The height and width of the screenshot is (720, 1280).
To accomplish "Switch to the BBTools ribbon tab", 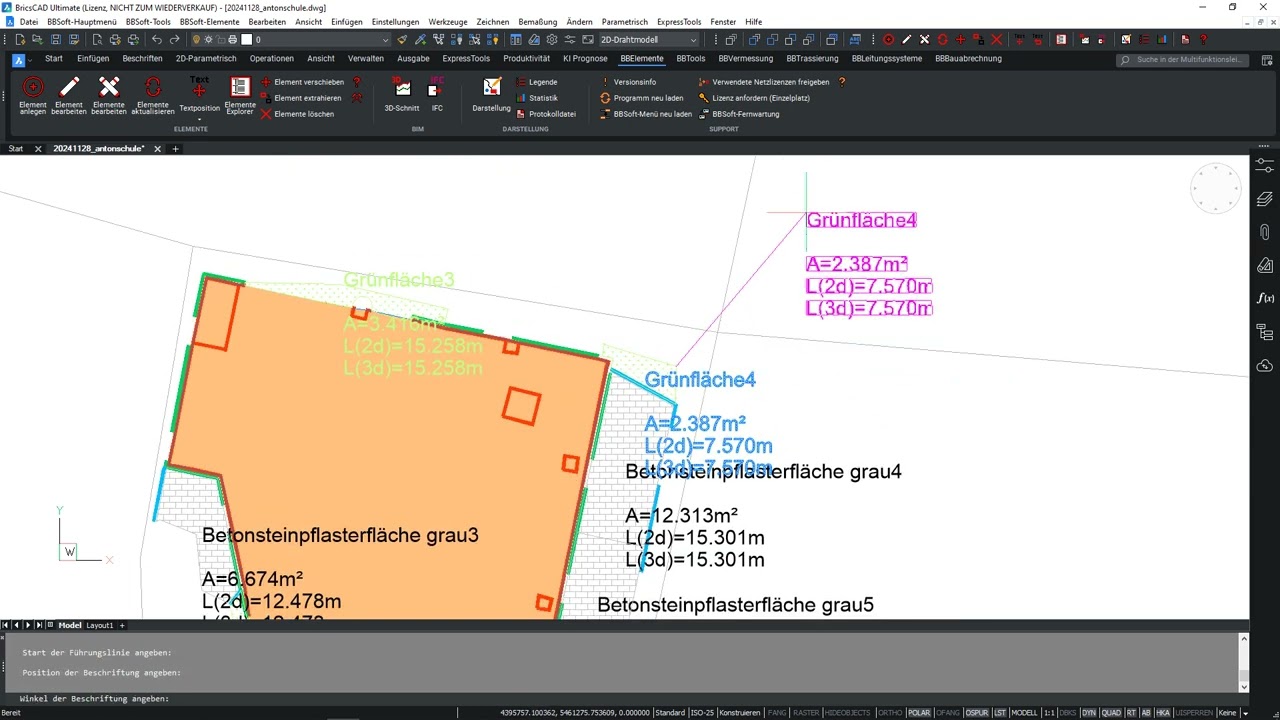I will click(690, 59).
